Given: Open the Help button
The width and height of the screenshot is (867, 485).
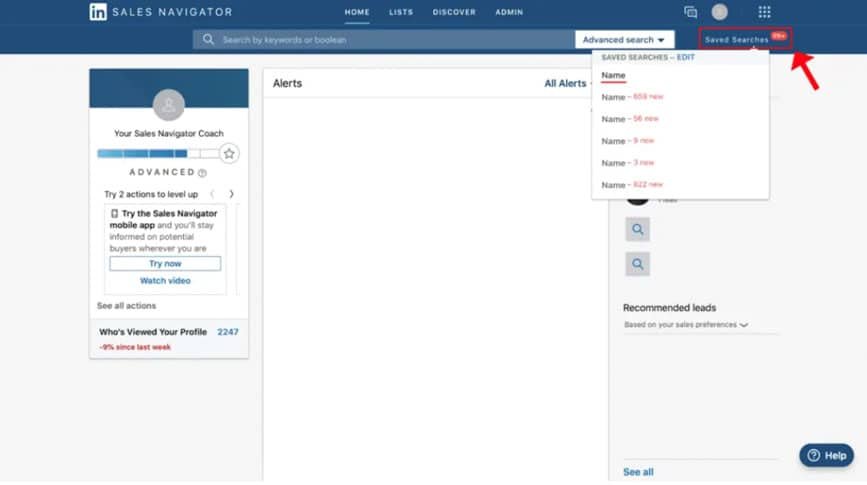Looking at the screenshot, I should [826, 455].
